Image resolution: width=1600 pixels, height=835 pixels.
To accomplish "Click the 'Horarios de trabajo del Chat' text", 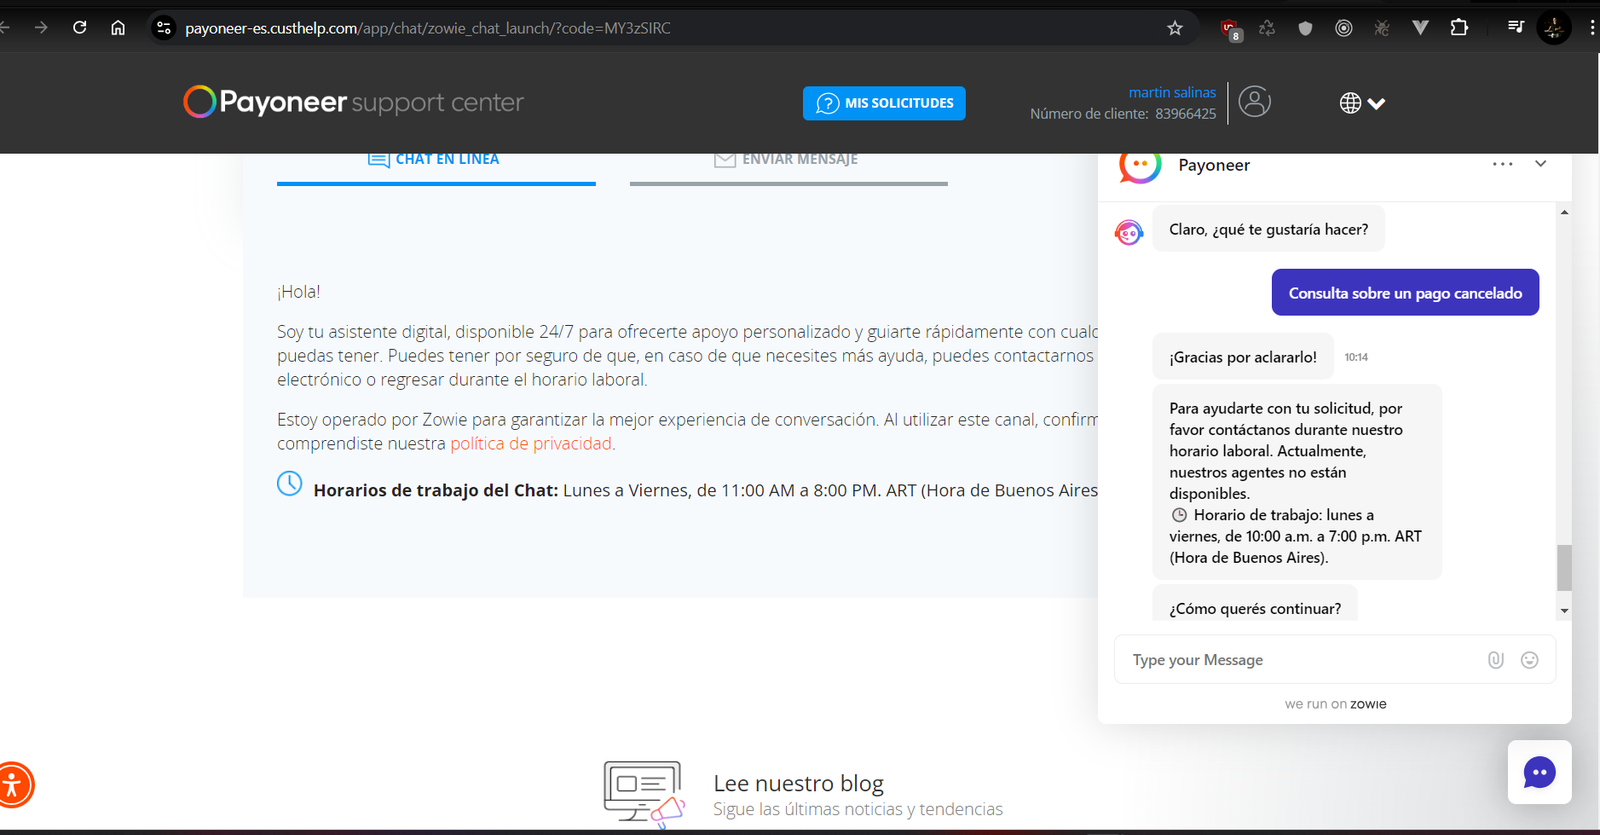I will (x=436, y=490).
